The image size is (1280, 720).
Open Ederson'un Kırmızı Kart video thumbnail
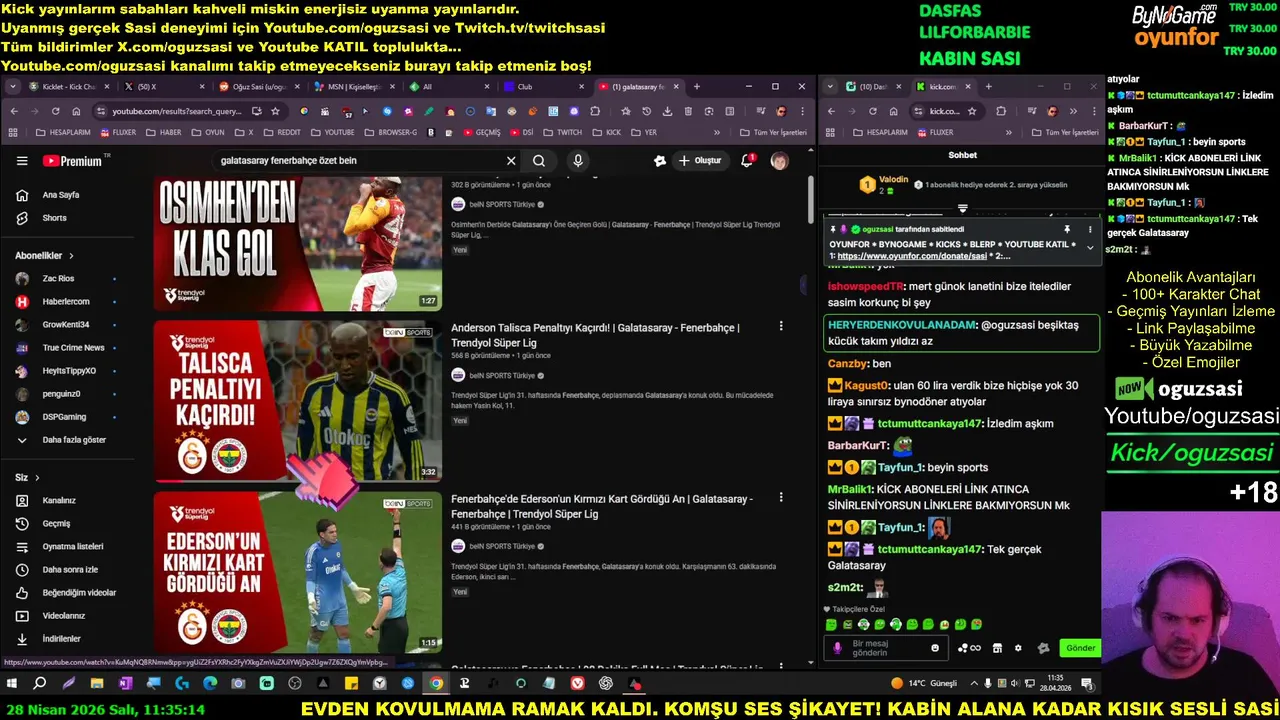click(298, 572)
